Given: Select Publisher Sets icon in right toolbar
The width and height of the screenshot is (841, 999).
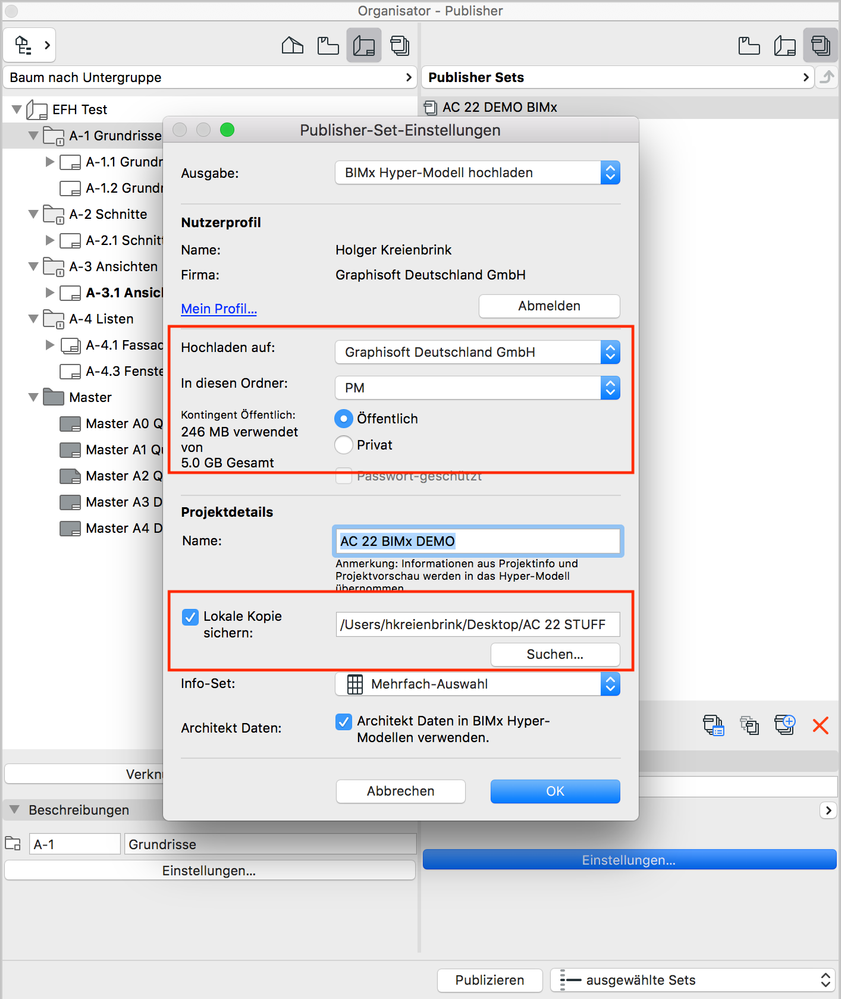Looking at the screenshot, I should [x=817, y=45].
